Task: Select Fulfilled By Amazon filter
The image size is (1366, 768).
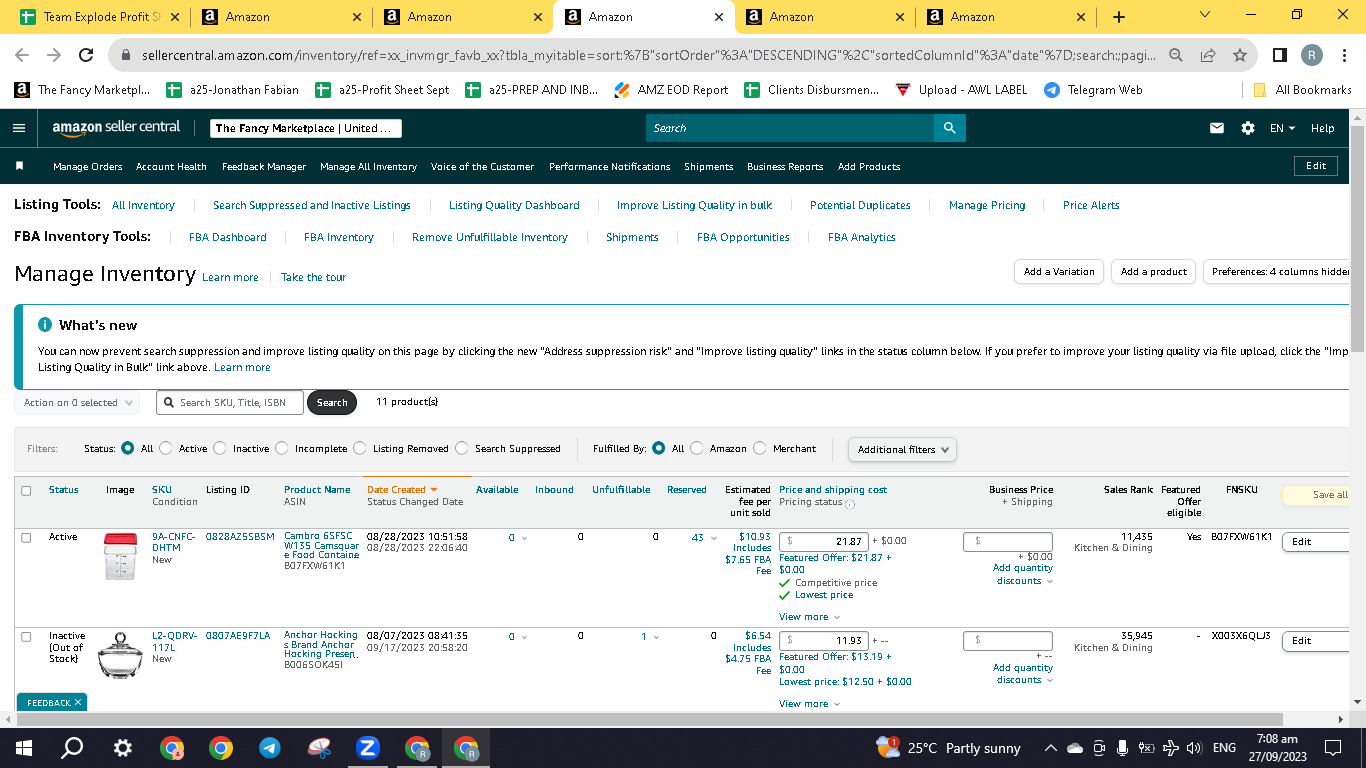Action: click(697, 449)
